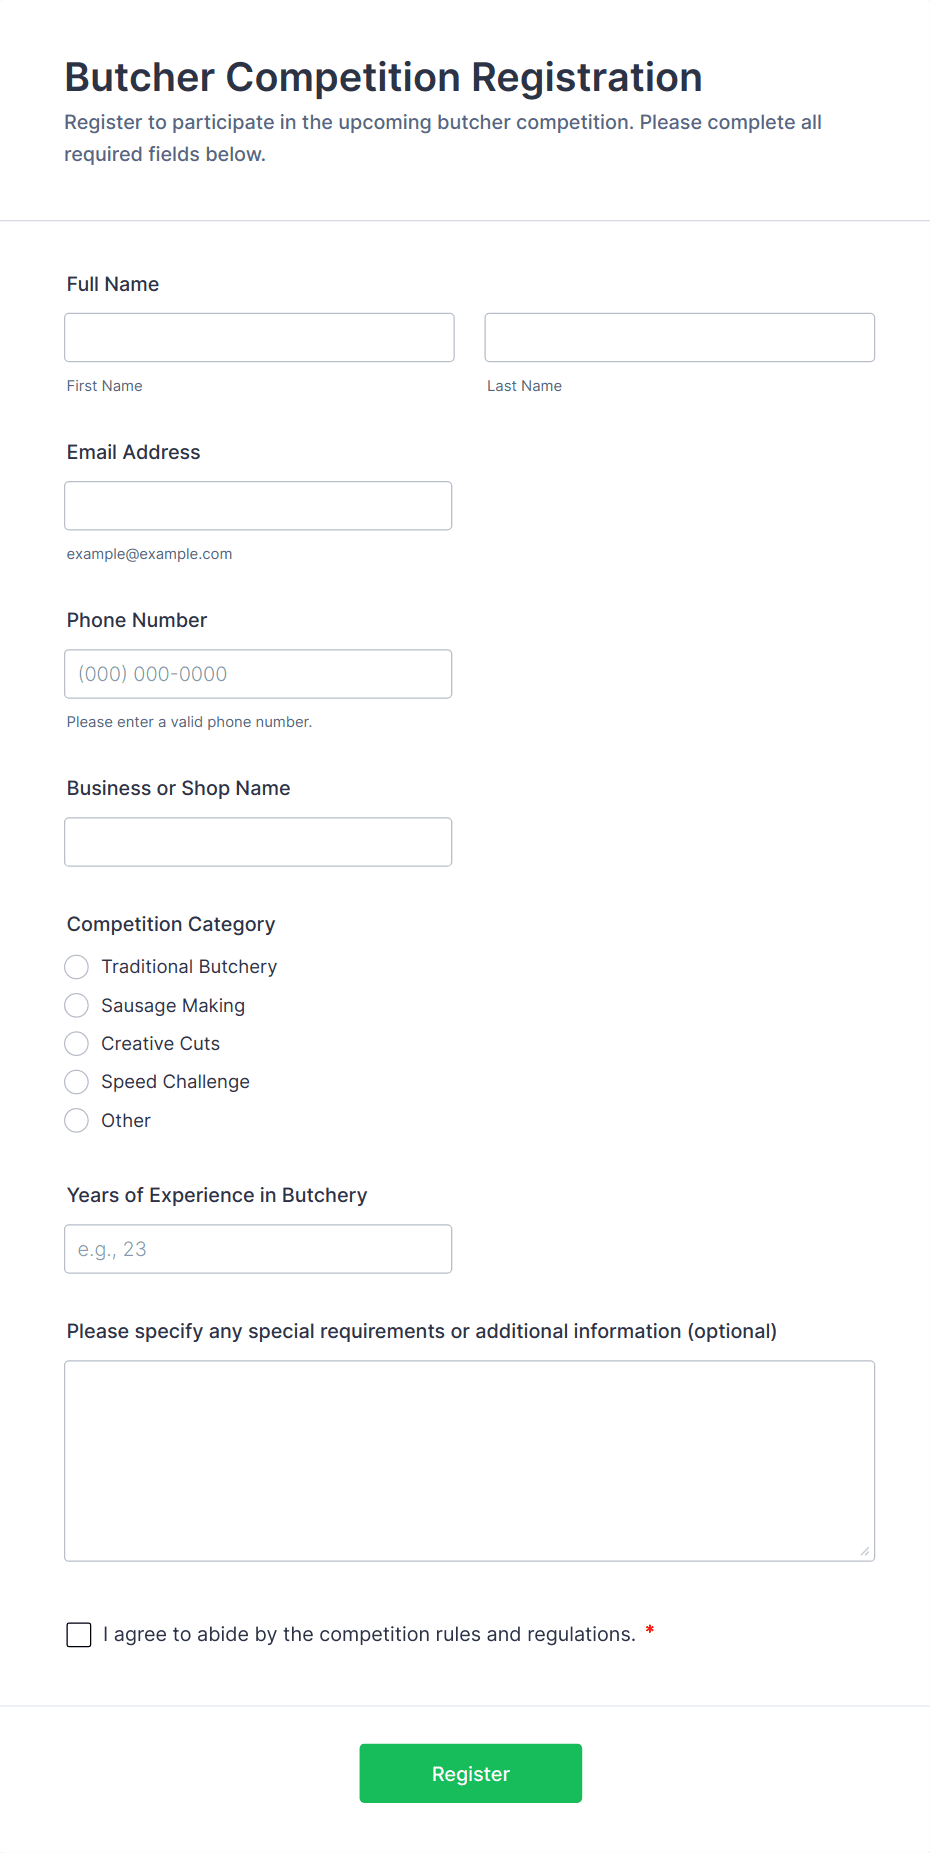The image size is (930, 1853).
Task: Focus the Email Address text box
Action: pyautogui.click(x=258, y=505)
